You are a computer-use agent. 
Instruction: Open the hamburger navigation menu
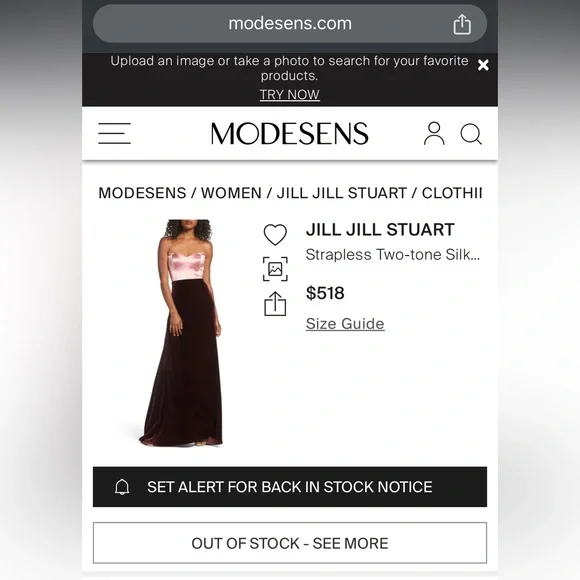(x=114, y=133)
